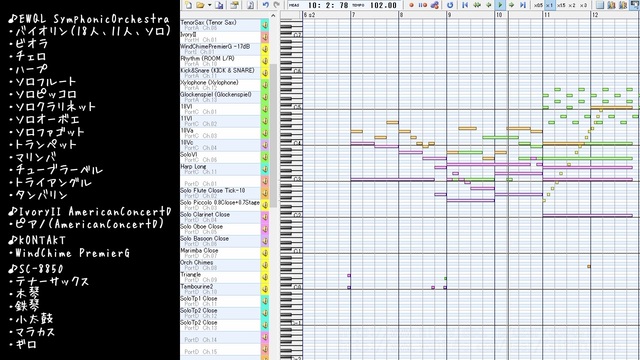Screen dimensions: 640x360
Task: Click the tempo value 102.00
Action: [383, 5]
